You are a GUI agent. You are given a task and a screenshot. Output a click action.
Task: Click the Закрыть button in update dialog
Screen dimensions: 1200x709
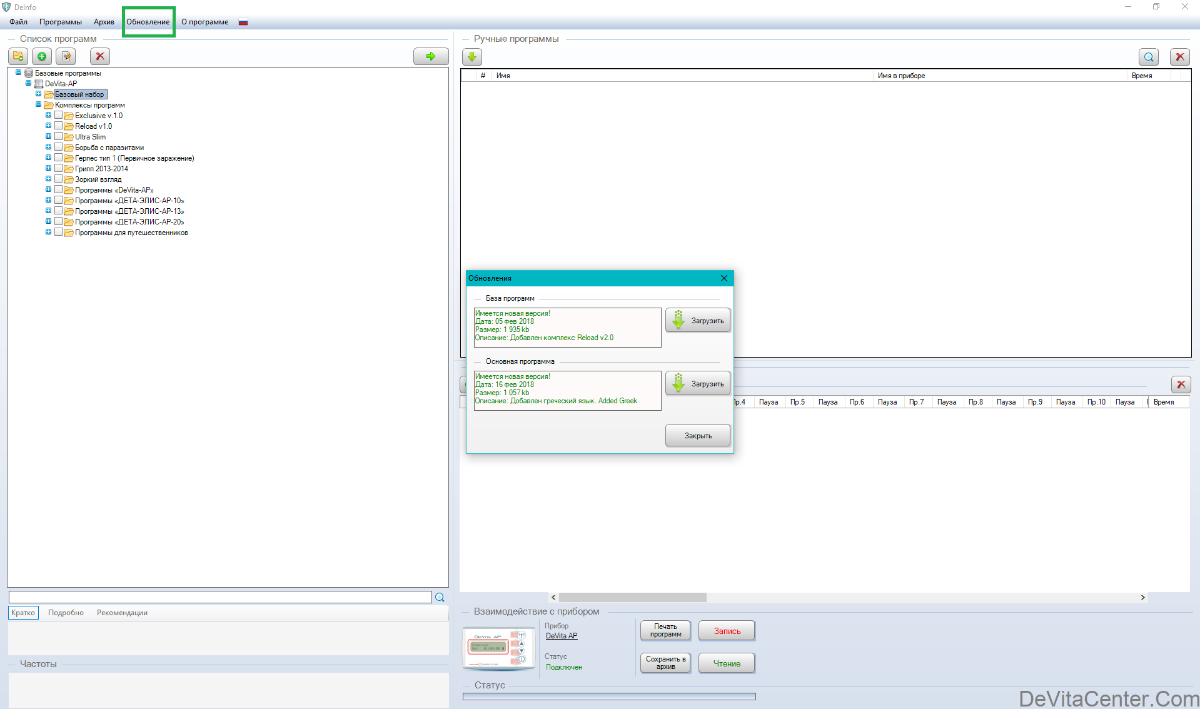click(697, 436)
